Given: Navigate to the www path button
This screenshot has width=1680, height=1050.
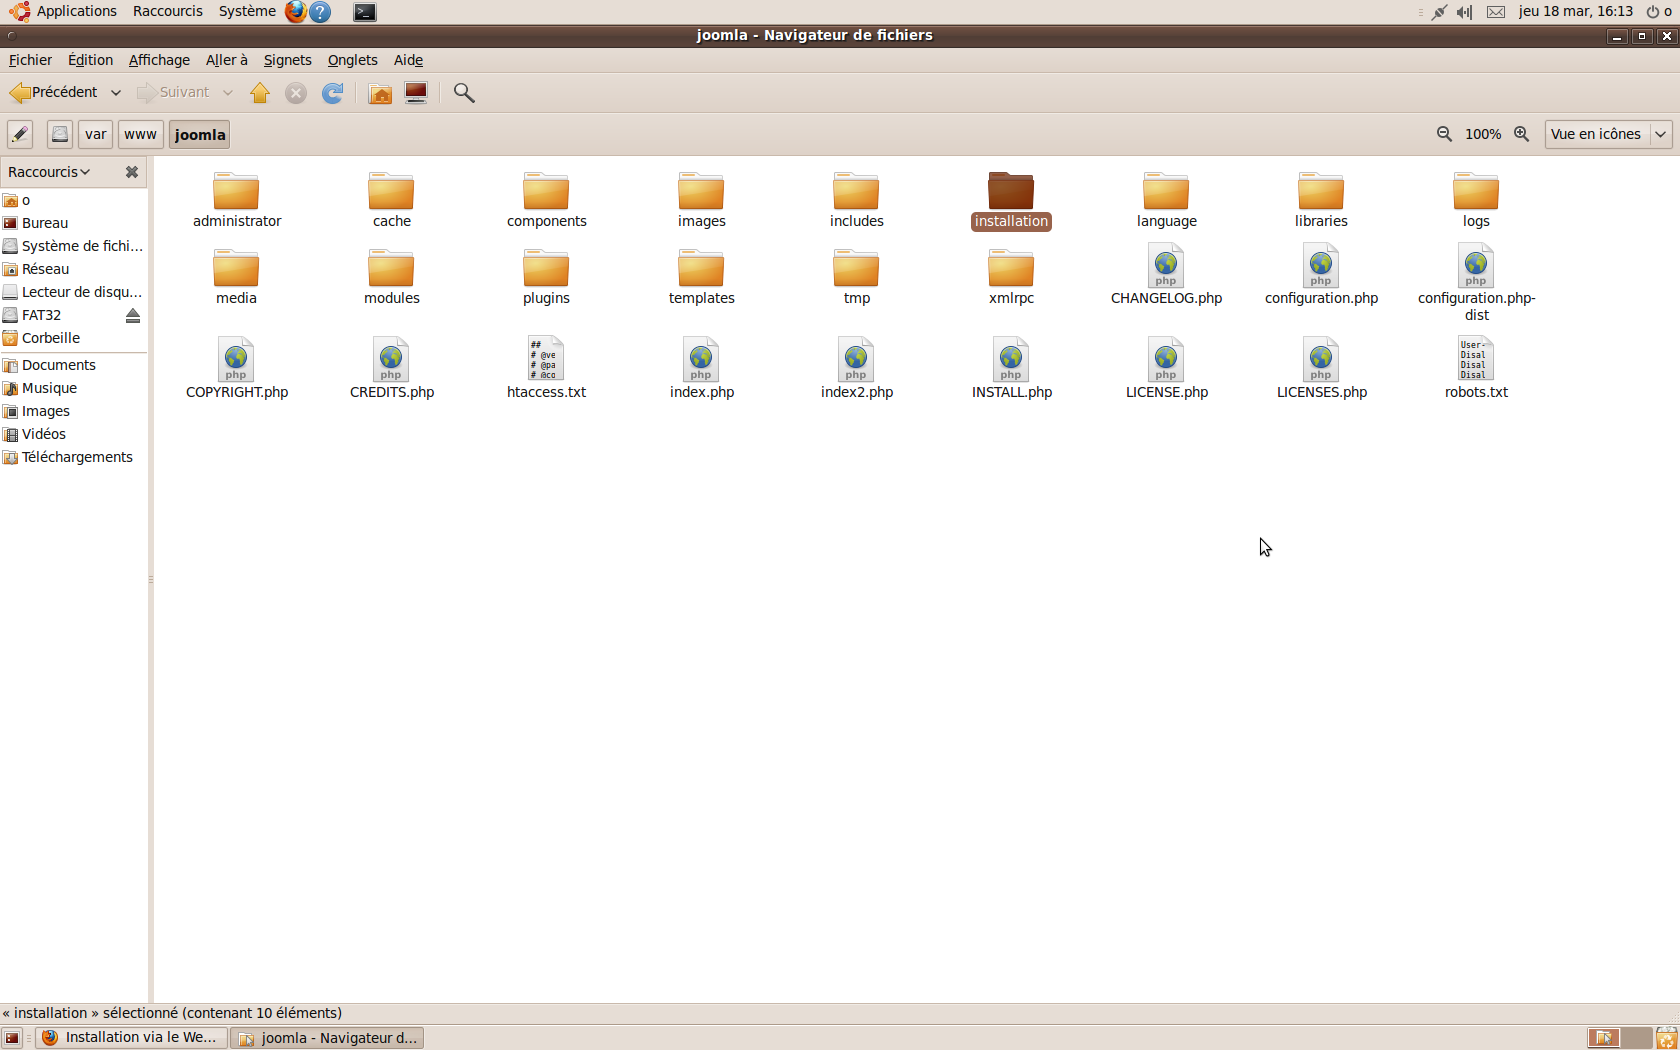Looking at the screenshot, I should [x=141, y=134].
